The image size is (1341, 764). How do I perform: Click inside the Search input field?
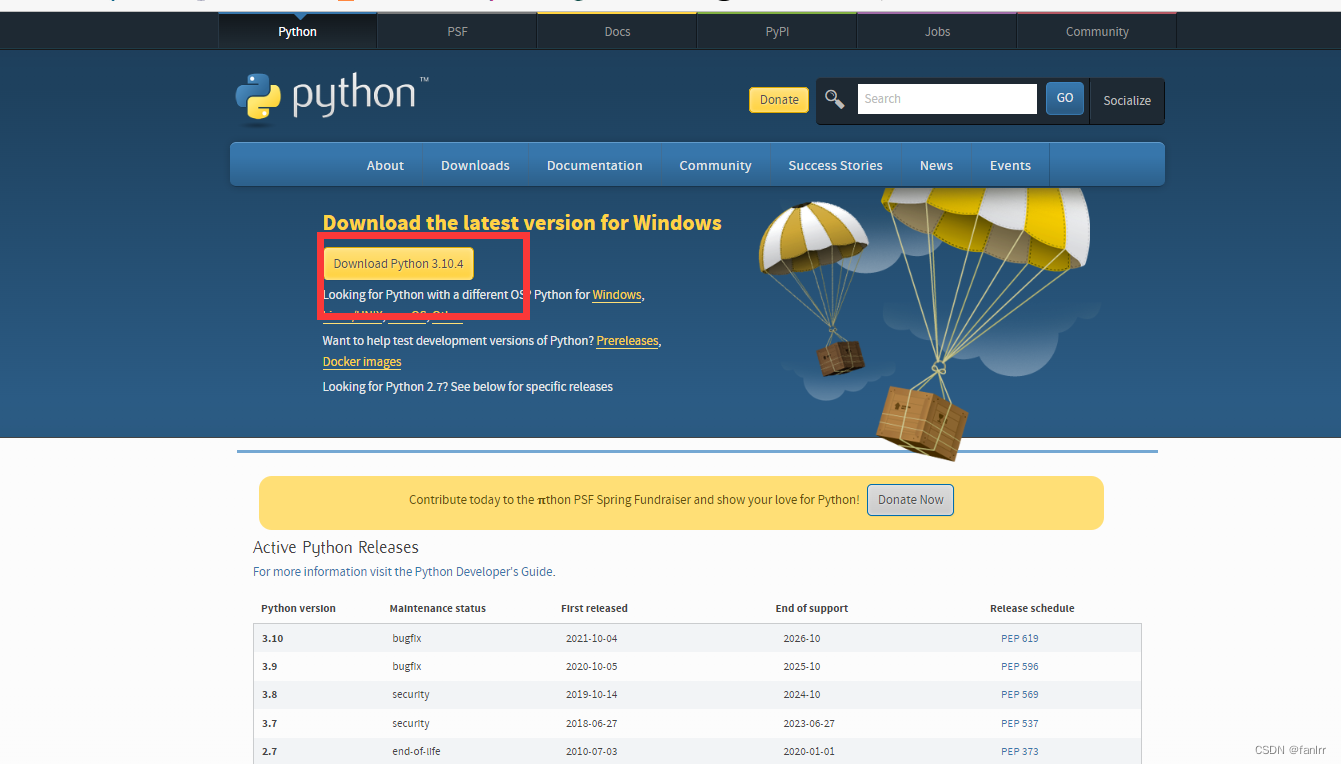coord(945,98)
